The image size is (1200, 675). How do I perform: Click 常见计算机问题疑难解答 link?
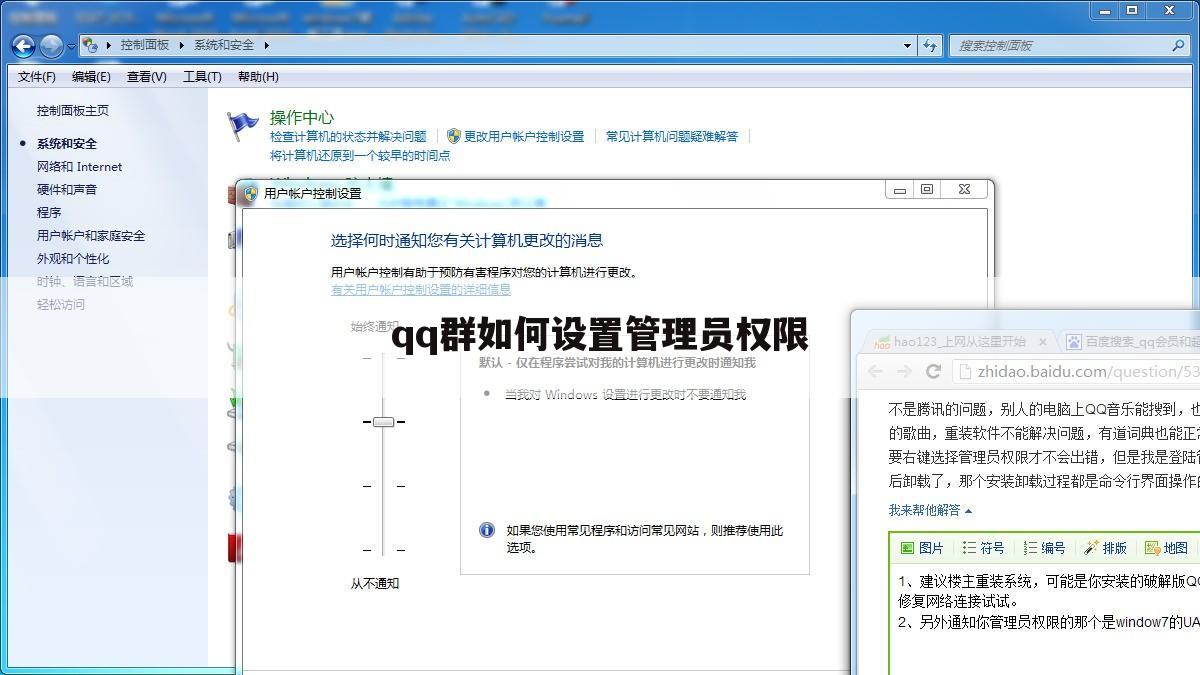[672, 137]
